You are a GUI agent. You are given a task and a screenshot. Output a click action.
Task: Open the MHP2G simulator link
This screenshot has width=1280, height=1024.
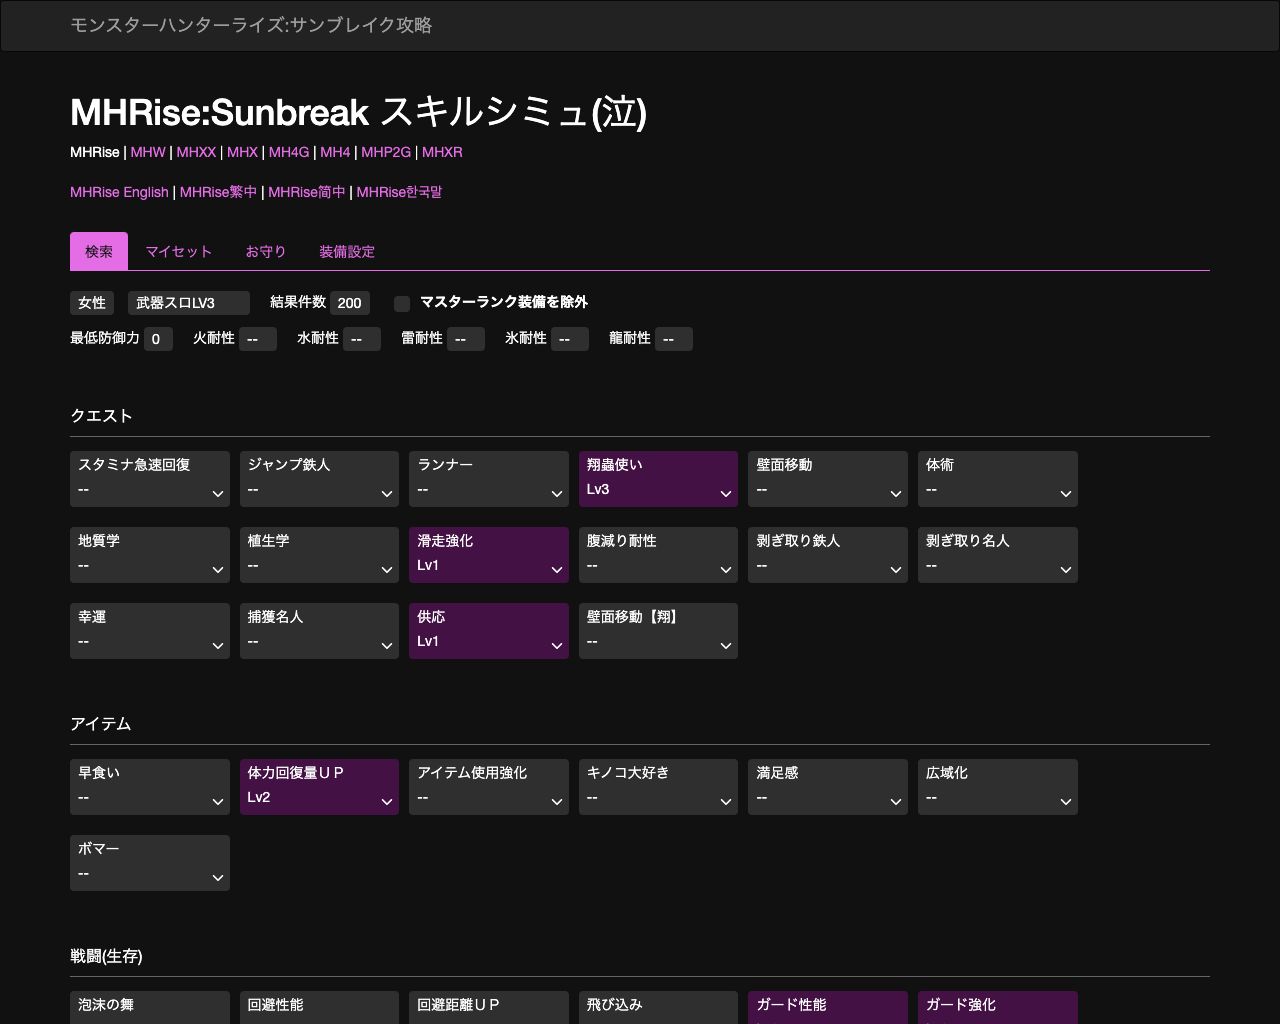tap(386, 152)
